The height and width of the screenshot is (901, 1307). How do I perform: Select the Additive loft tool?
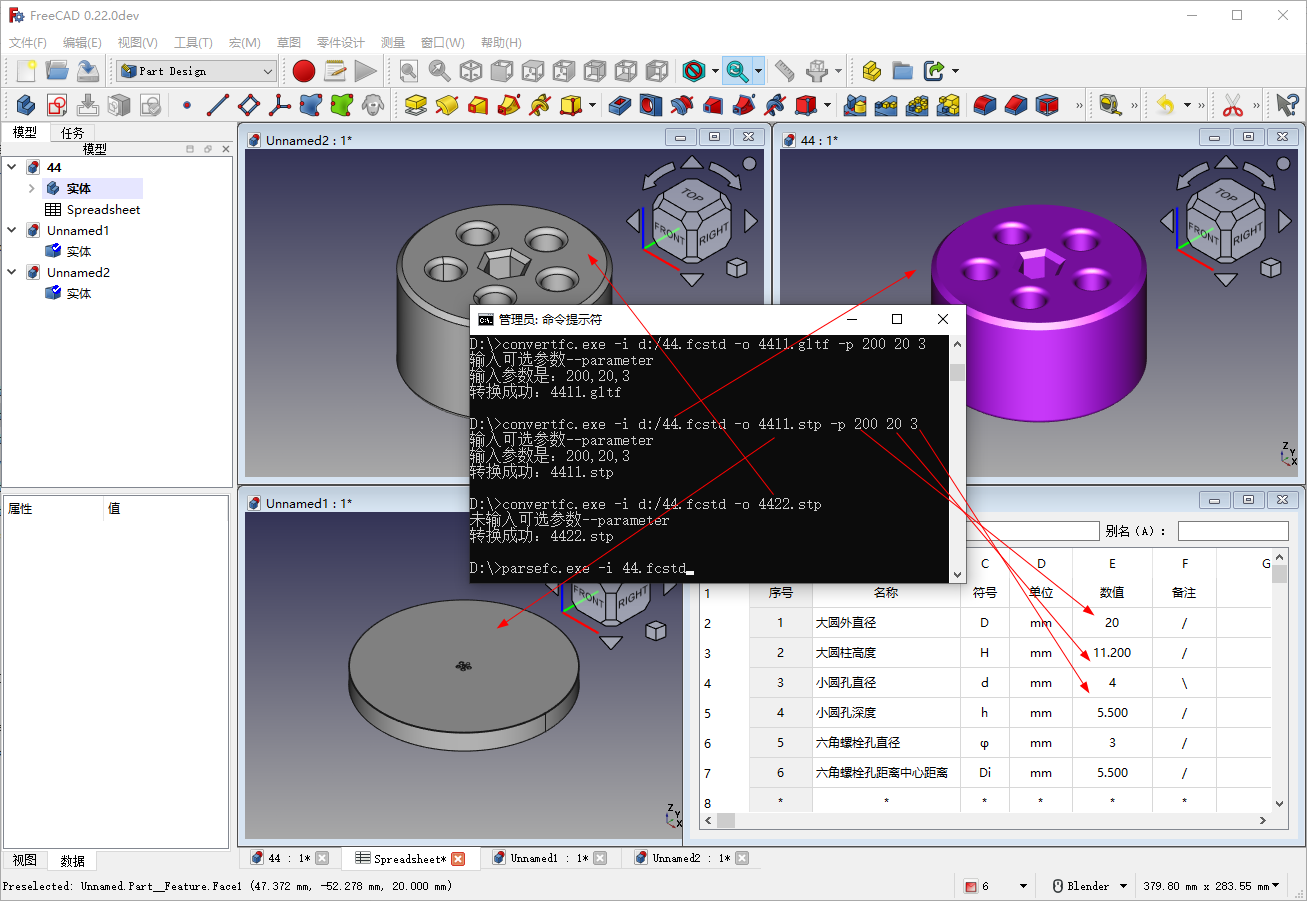click(x=477, y=104)
